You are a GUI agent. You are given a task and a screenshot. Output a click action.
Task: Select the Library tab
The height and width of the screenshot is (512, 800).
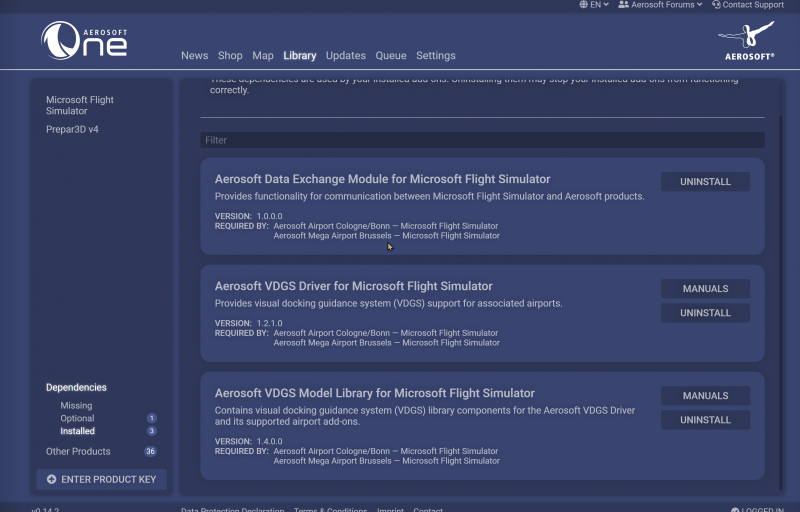299,56
